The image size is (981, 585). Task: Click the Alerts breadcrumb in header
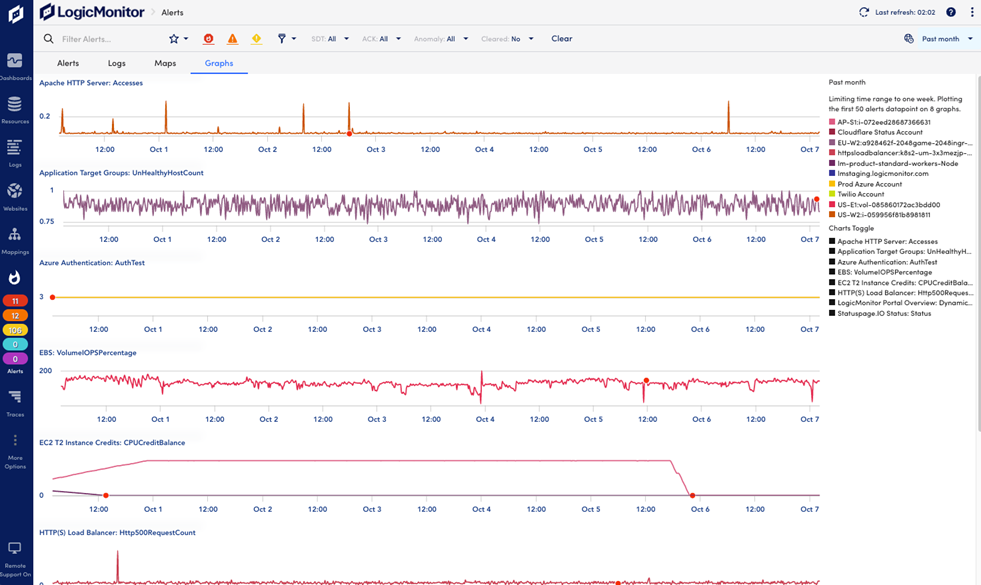coord(172,13)
